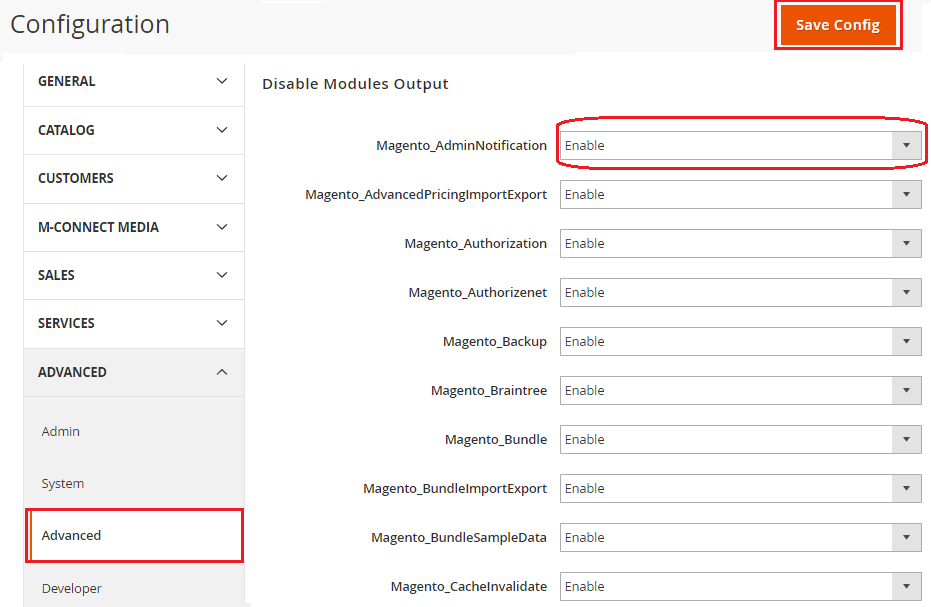This screenshot has width=931, height=607.
Task: Expand the SERVICES section
Action: tap(133, 323)
